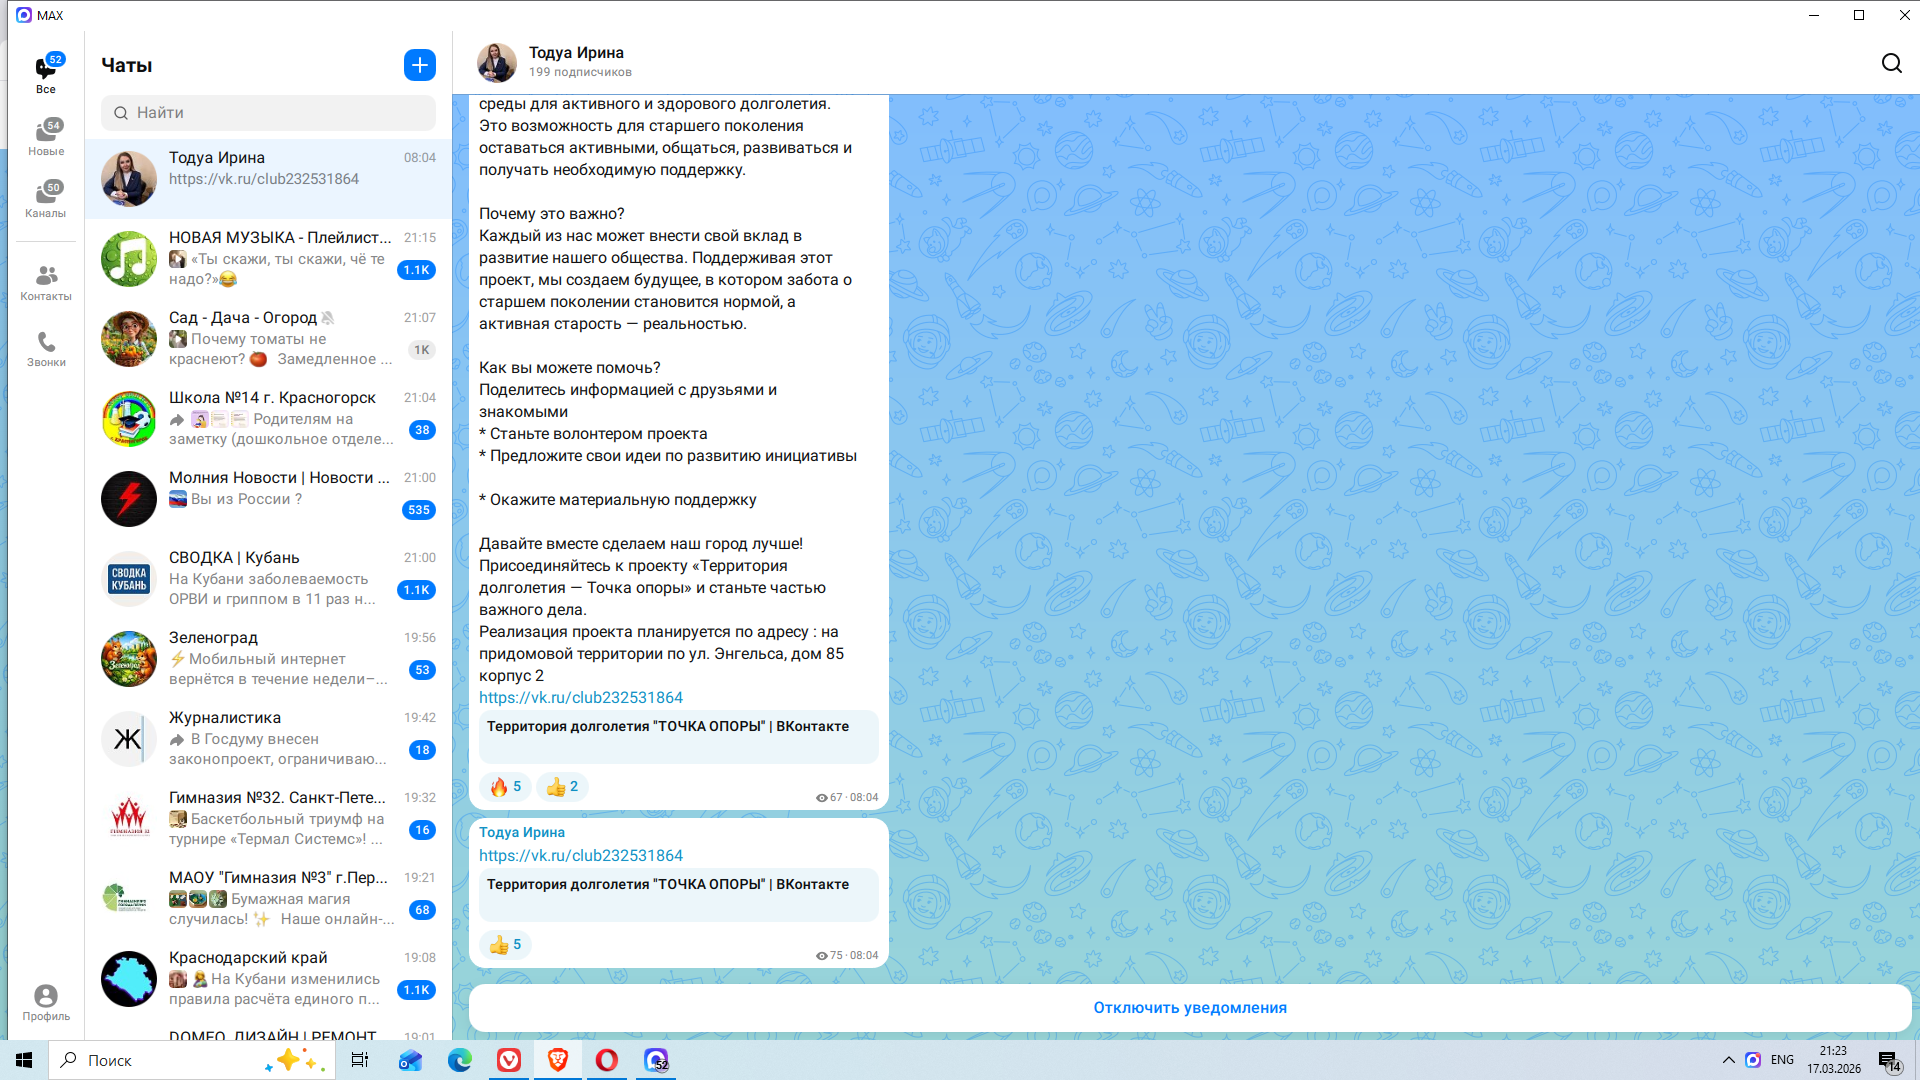Open Профиль in the sidebar
This screenshot has height=1080, width=1920.
pyautogui.click(x=46, y=1002)
